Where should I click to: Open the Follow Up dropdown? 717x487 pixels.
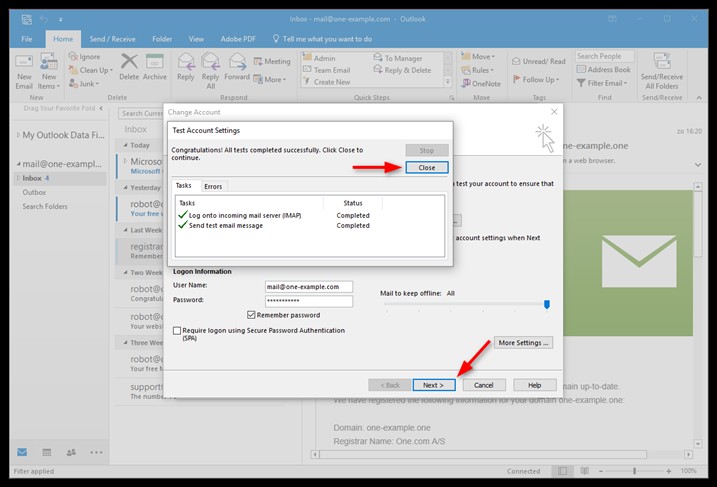pyautogui.click(x=535, y=79)
